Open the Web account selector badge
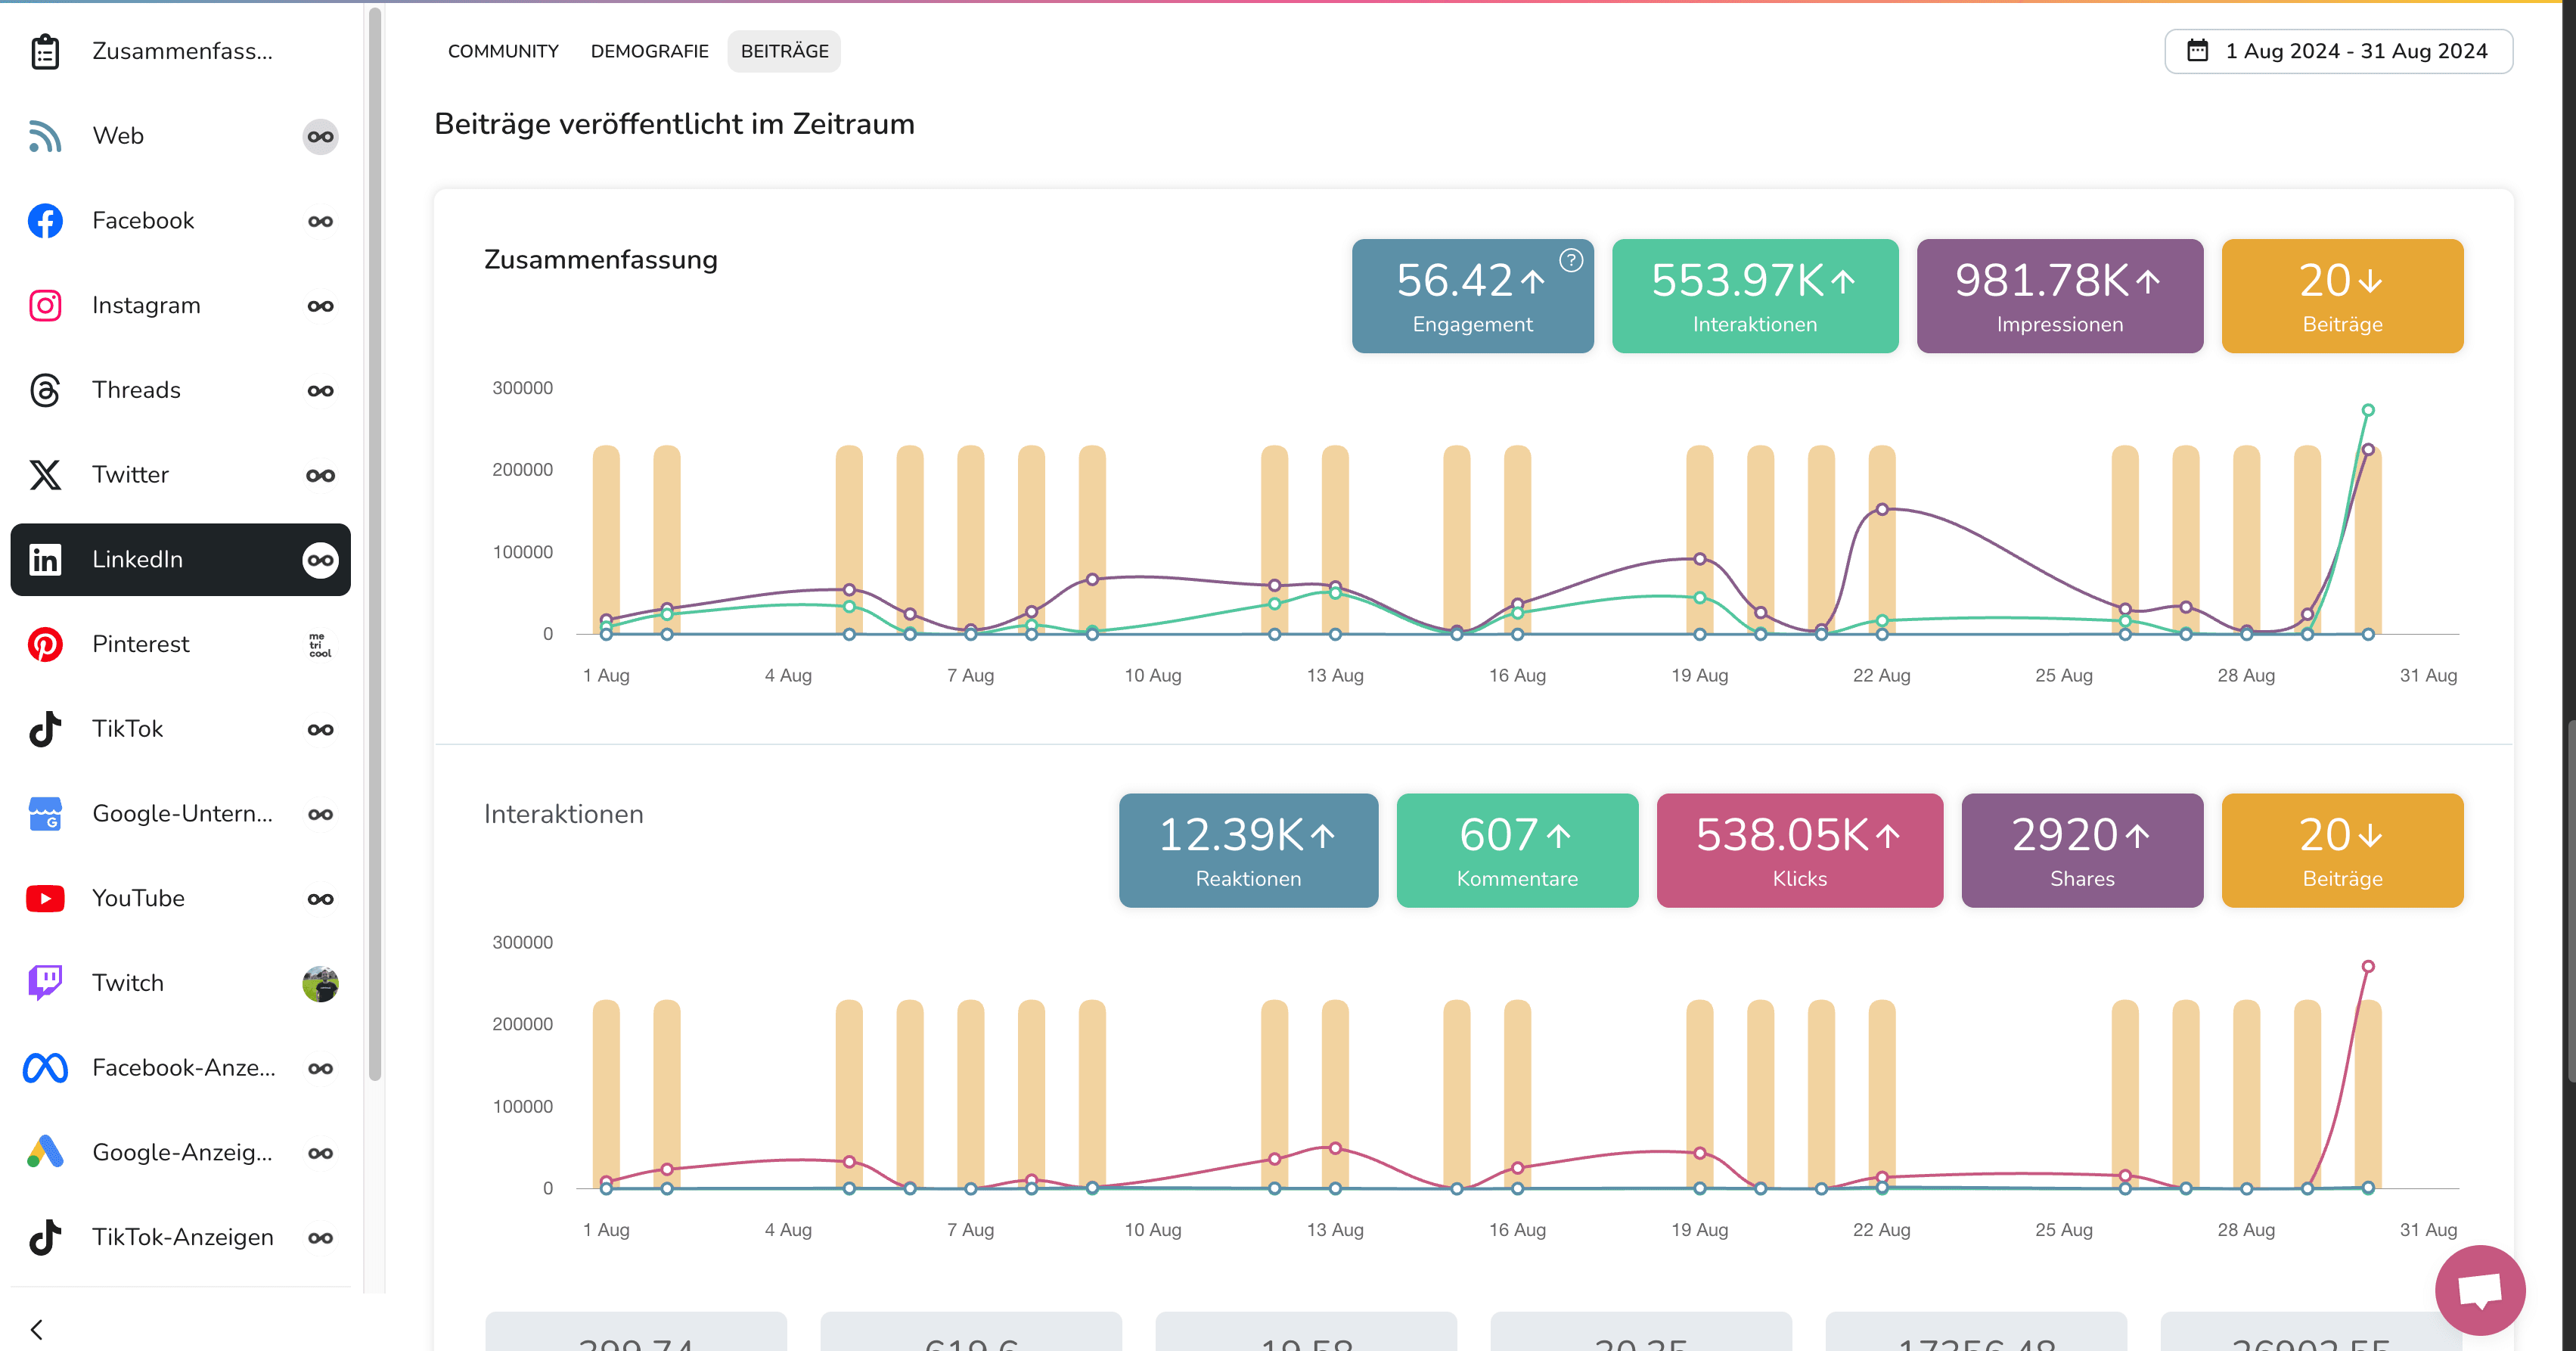Viewport: 2576px width, 1351px height. (320, 136)
